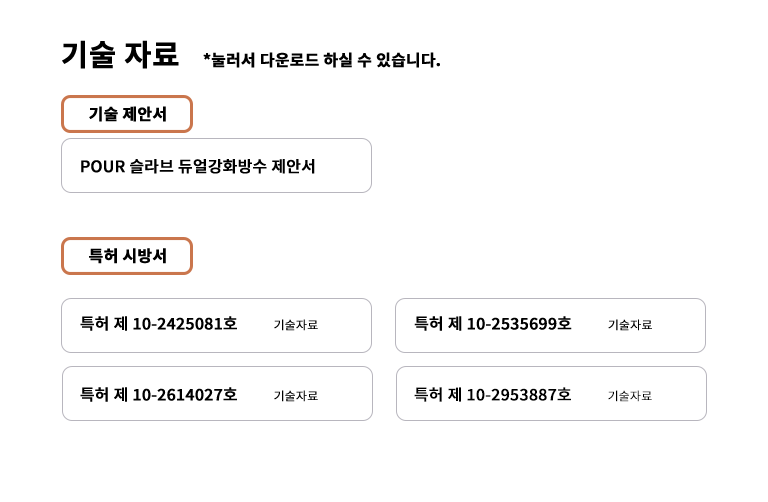Open patent 제 10-2425081호 download card
This screenshot has width=768, height=502.
(216, 325)
